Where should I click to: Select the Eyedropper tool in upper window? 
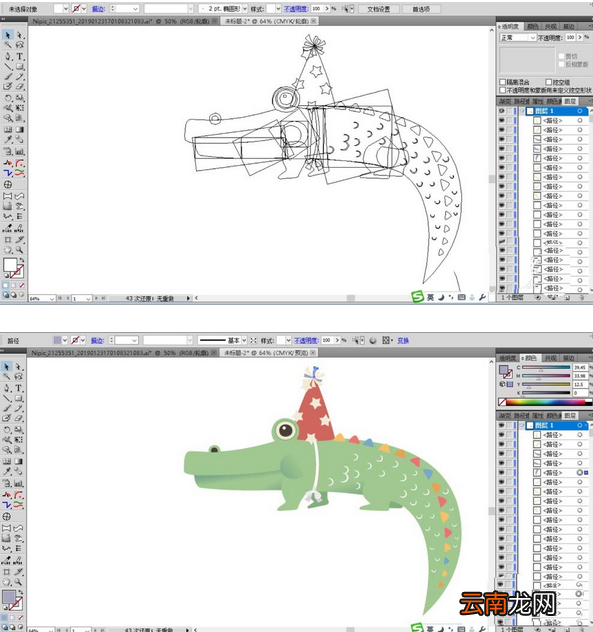[x=7, y=140]
